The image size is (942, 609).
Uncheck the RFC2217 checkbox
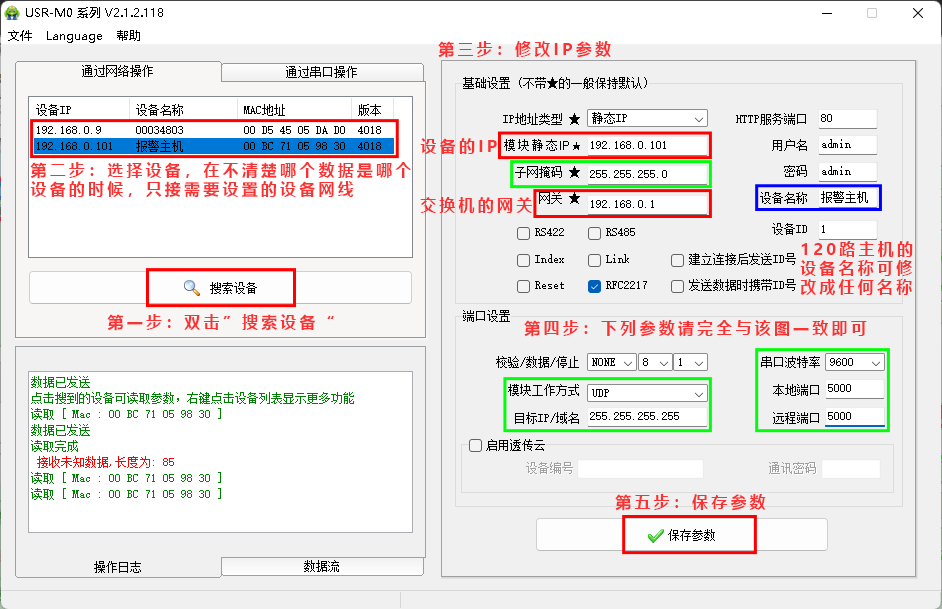(594, 285)
